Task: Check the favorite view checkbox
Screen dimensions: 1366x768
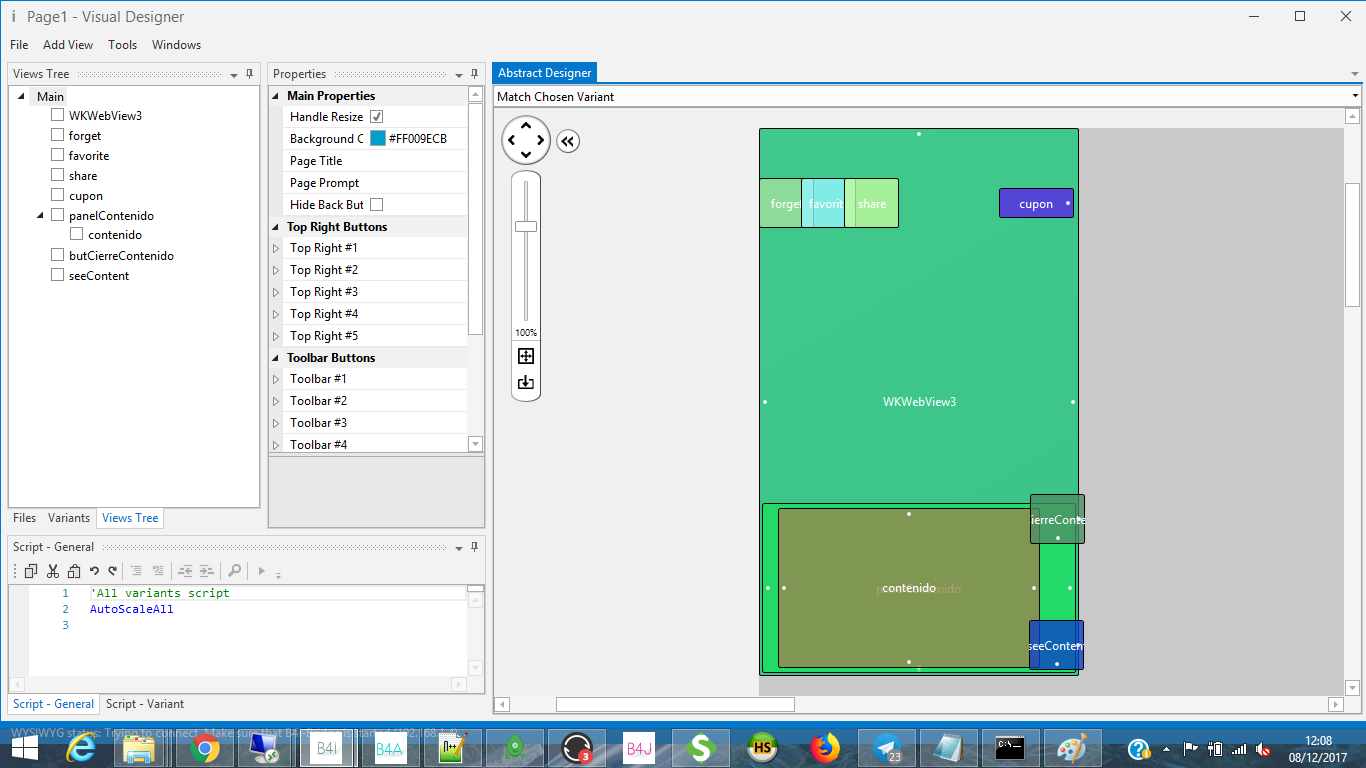Action: pos(57,155)
